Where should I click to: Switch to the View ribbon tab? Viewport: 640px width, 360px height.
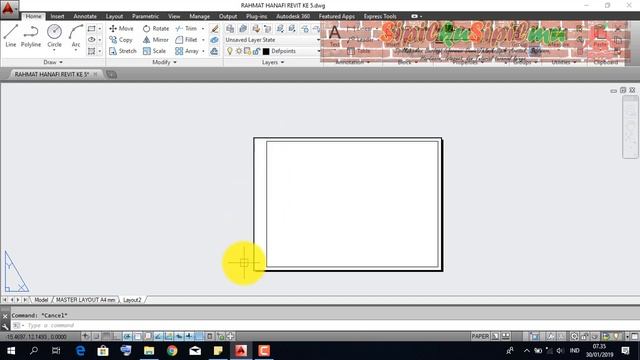[x=174, y=16]
